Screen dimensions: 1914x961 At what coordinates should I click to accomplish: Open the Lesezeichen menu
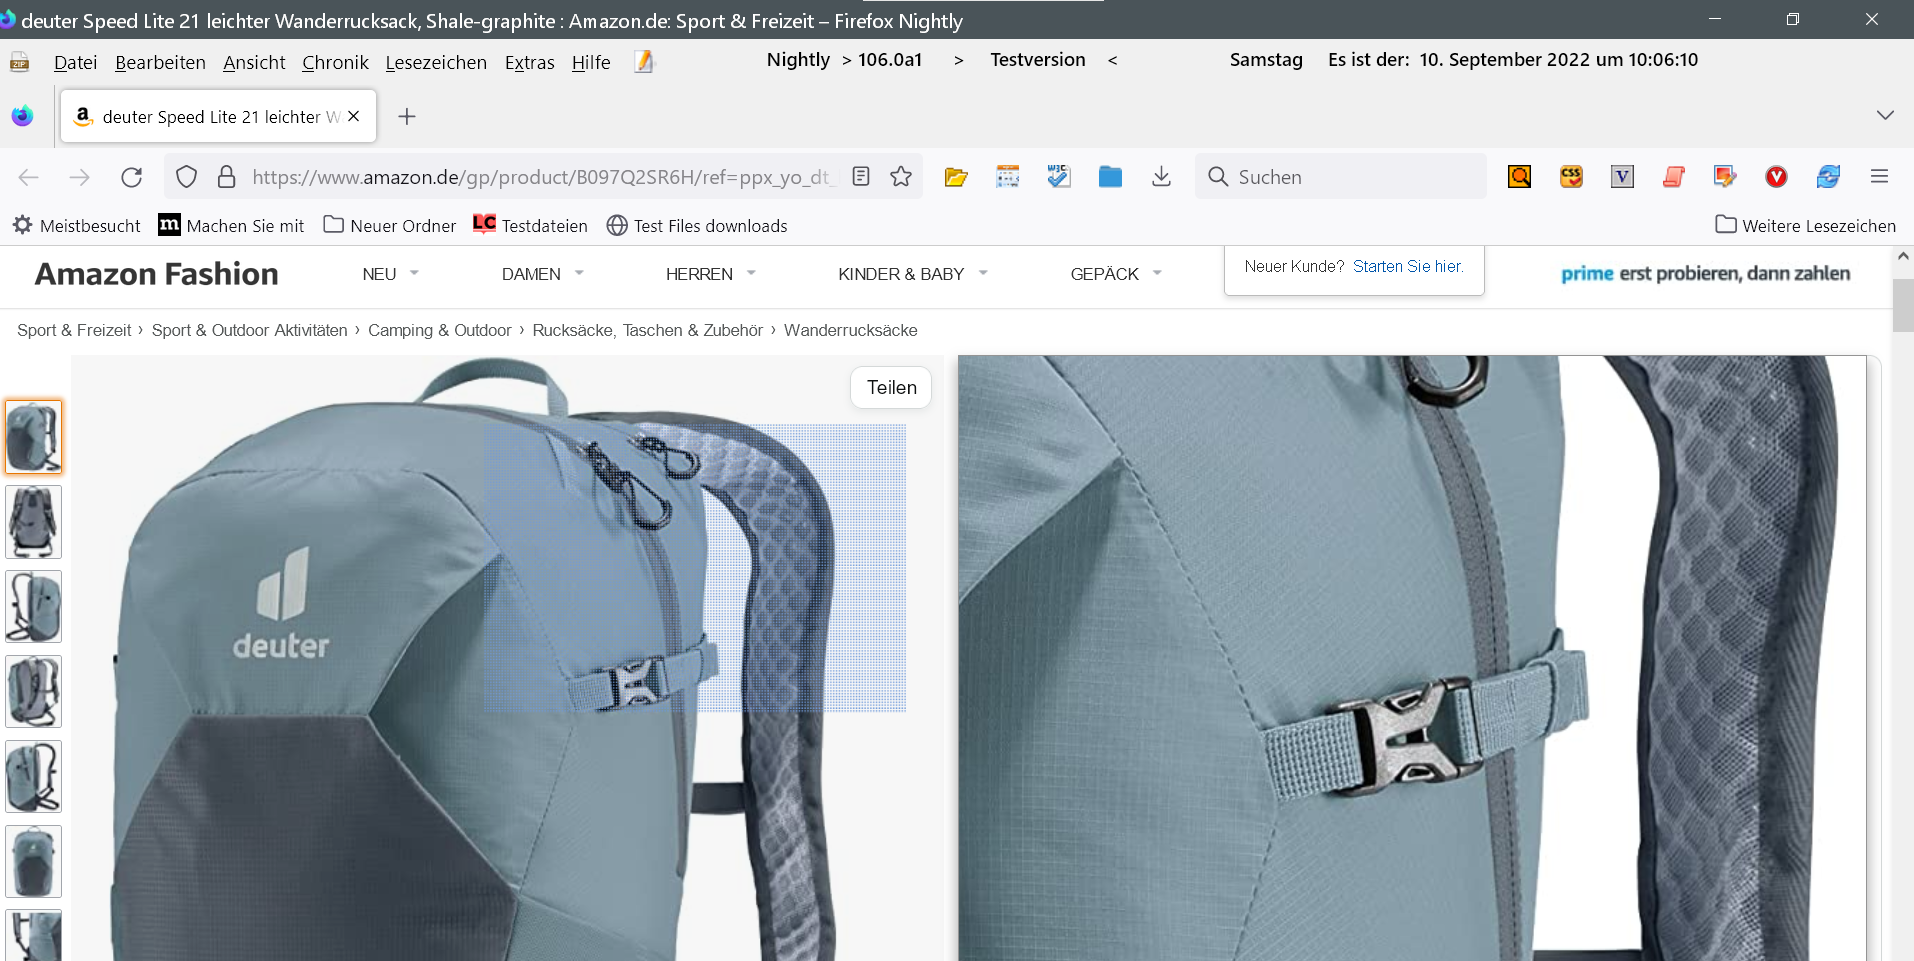coord(436,63)
